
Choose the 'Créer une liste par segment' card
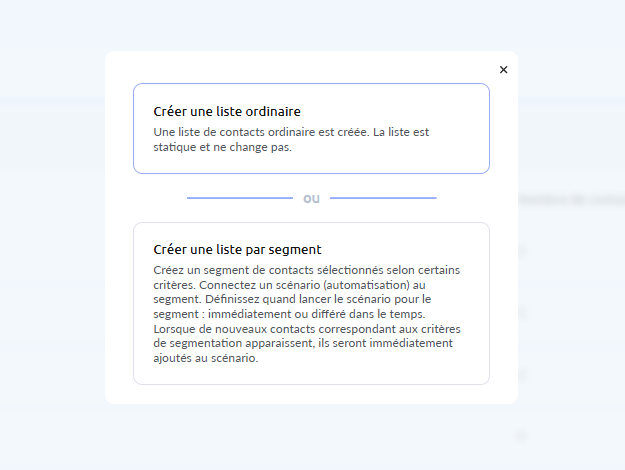pyautogui.click(x=311, y=303)
